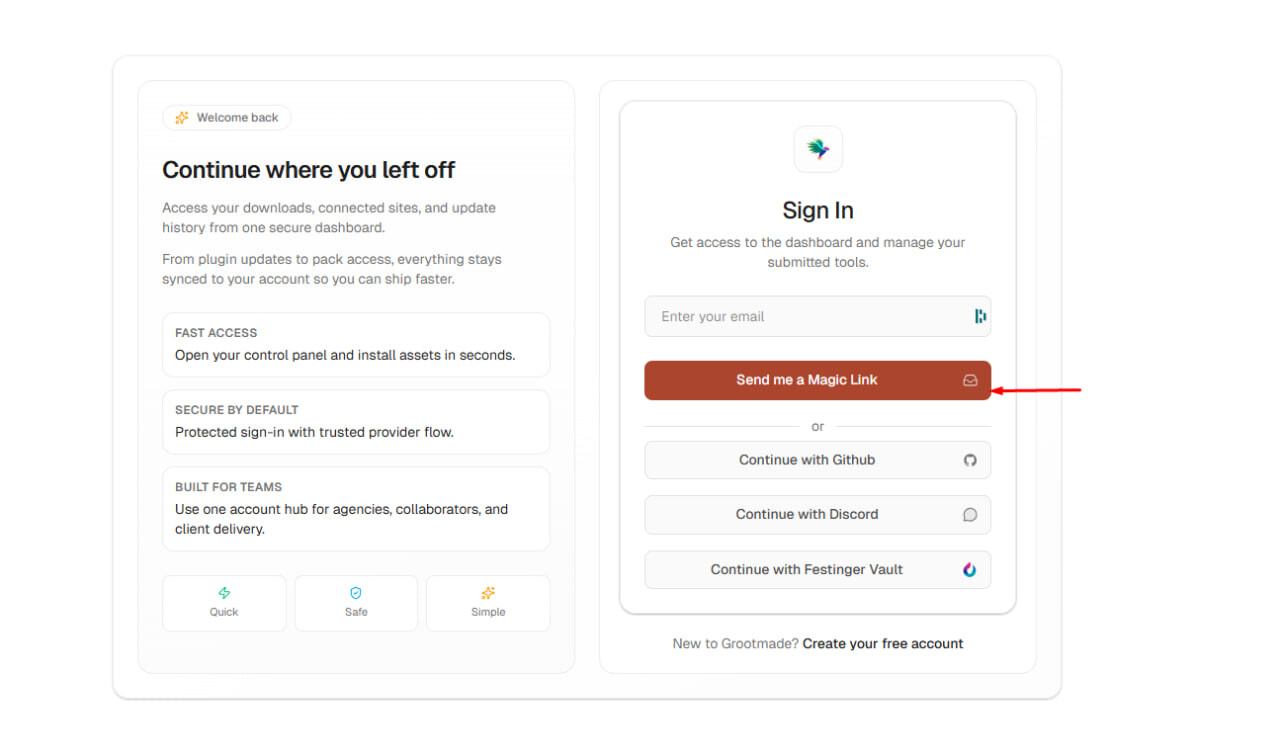Select Continue with Discord

807,514
